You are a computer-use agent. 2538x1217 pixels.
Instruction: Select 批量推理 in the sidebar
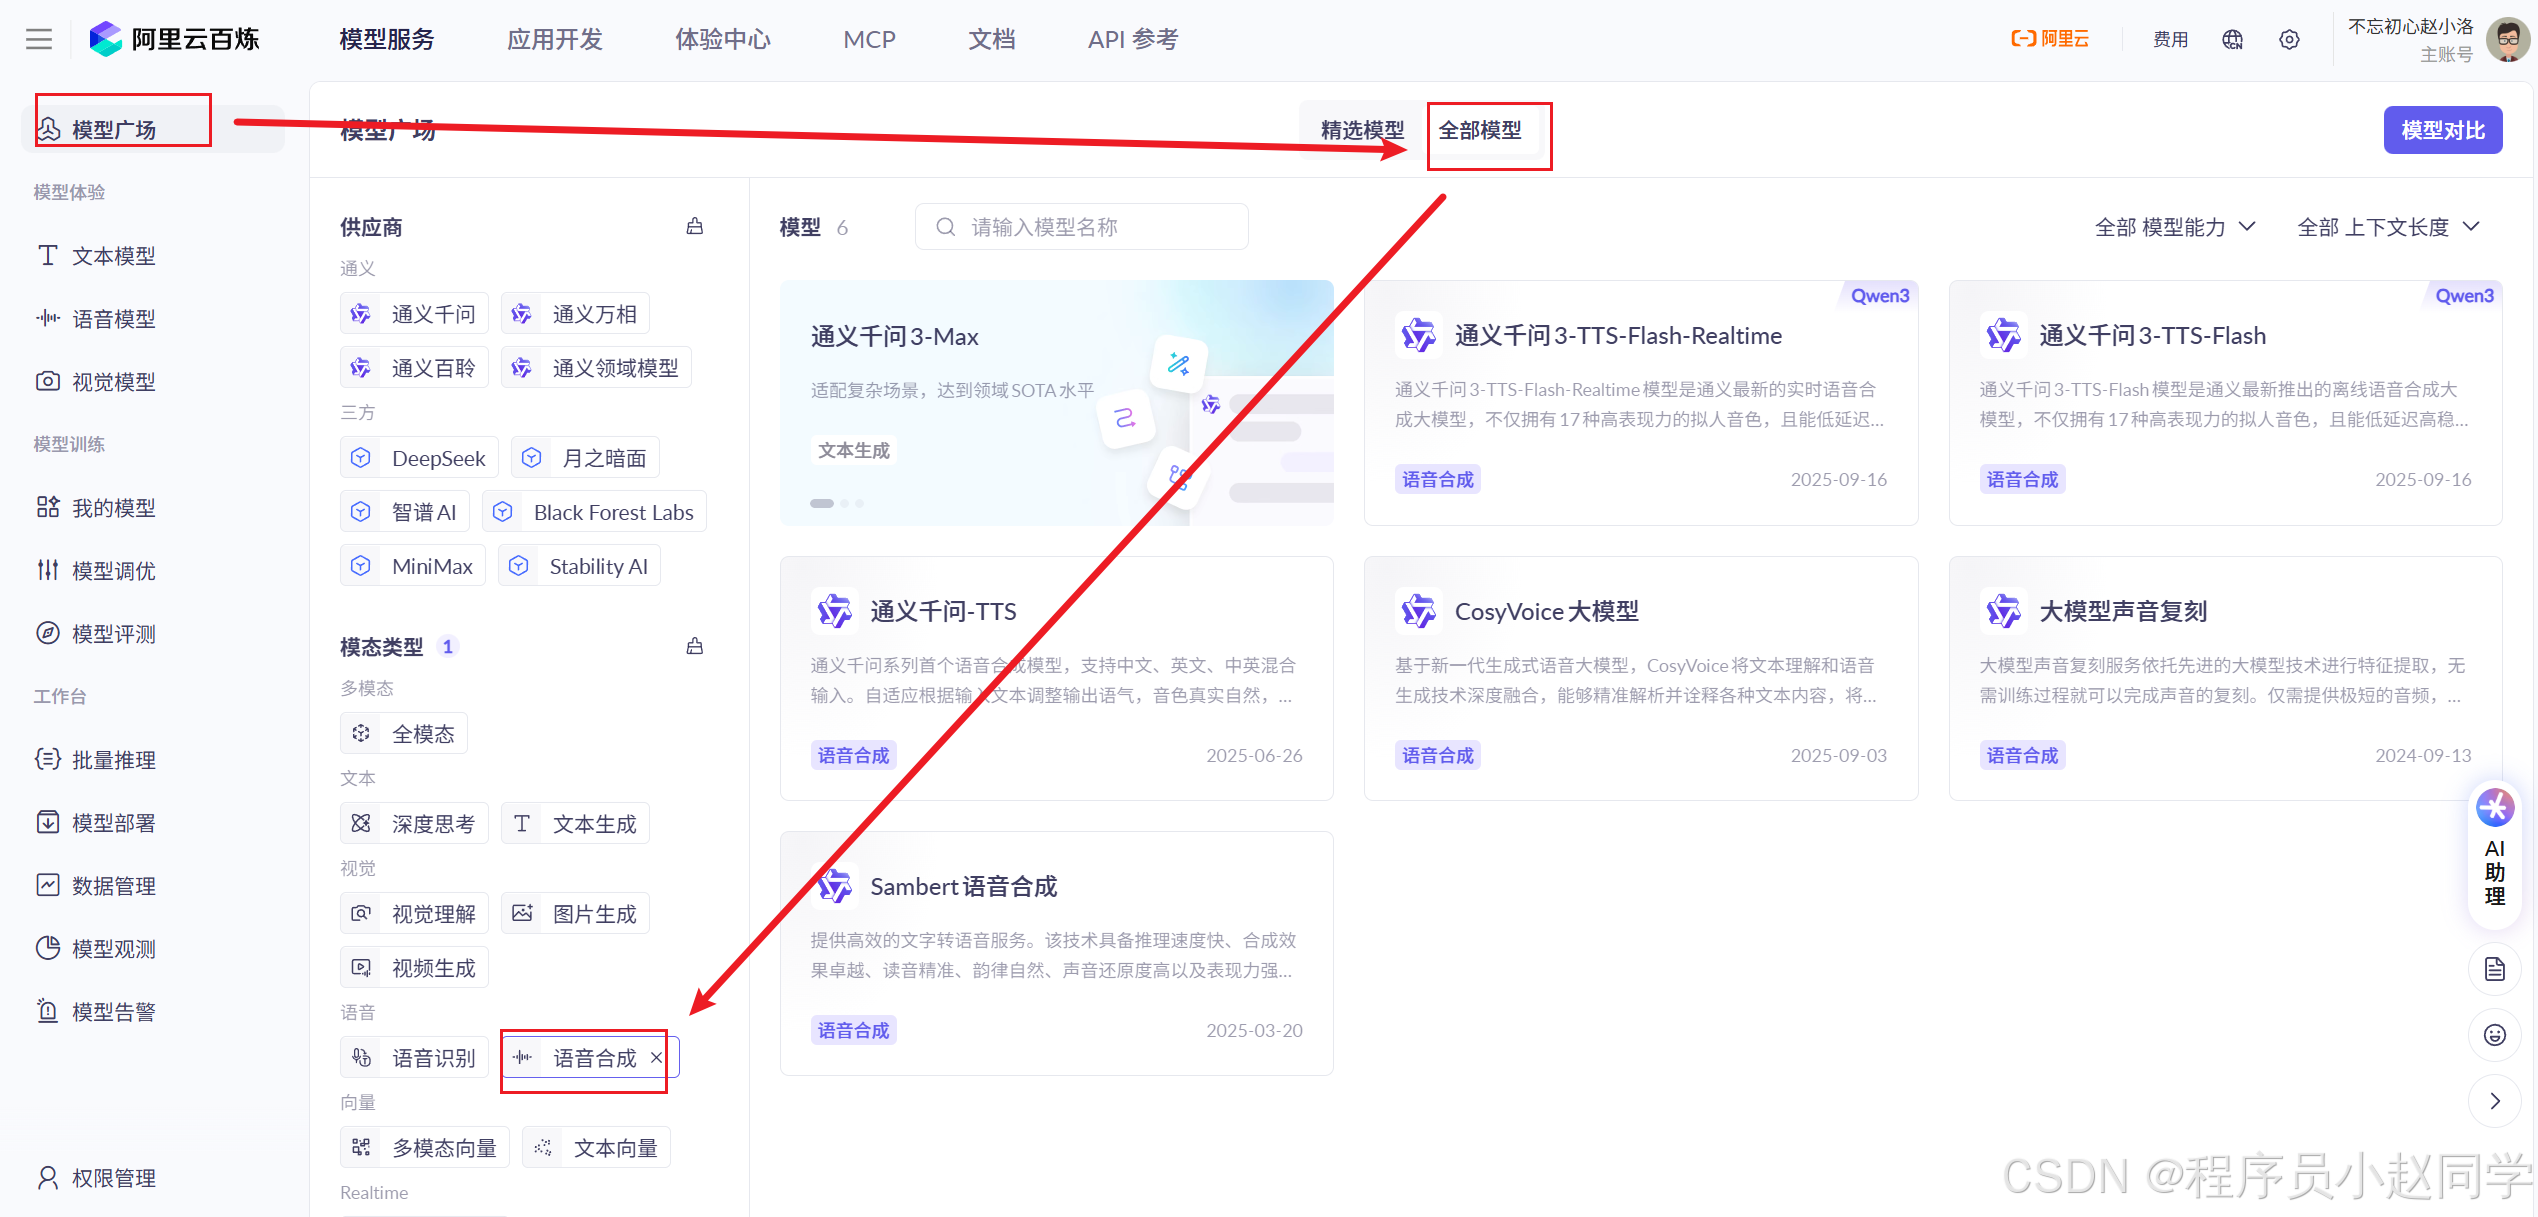(113, 759)
